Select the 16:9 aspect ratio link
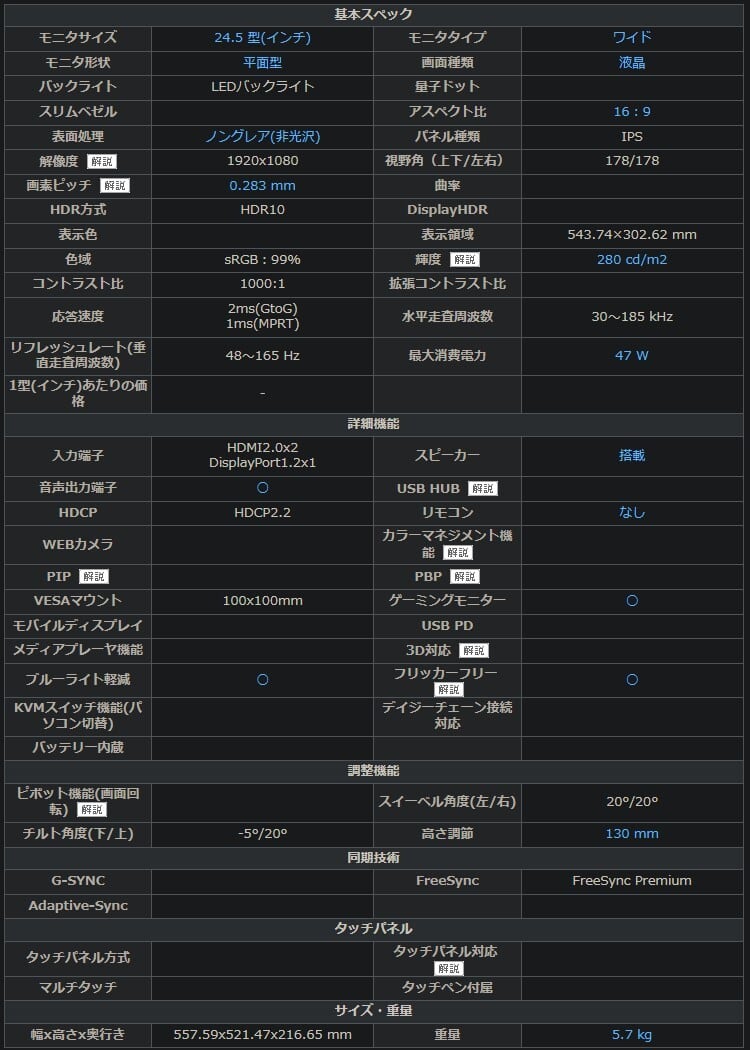This screenshot has width=750, height=1050. click(x=632, y=112)
